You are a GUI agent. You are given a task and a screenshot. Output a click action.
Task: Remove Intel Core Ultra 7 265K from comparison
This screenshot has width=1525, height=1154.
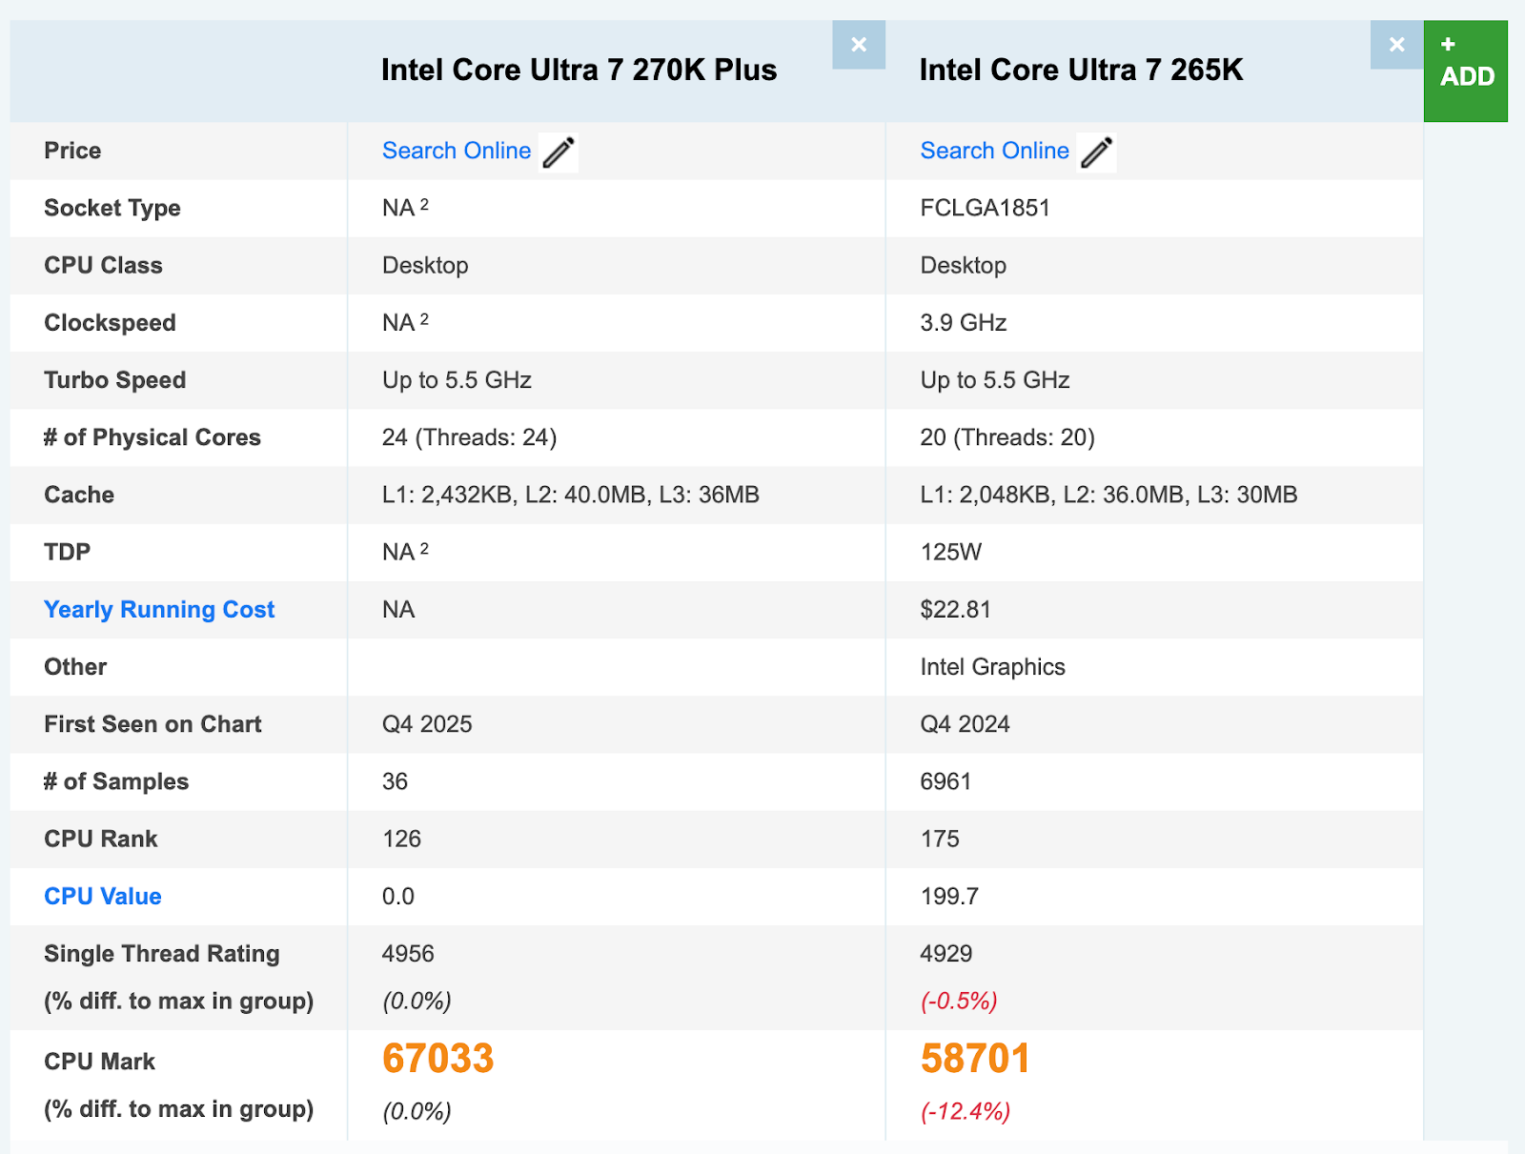(x=1396, y=44)
